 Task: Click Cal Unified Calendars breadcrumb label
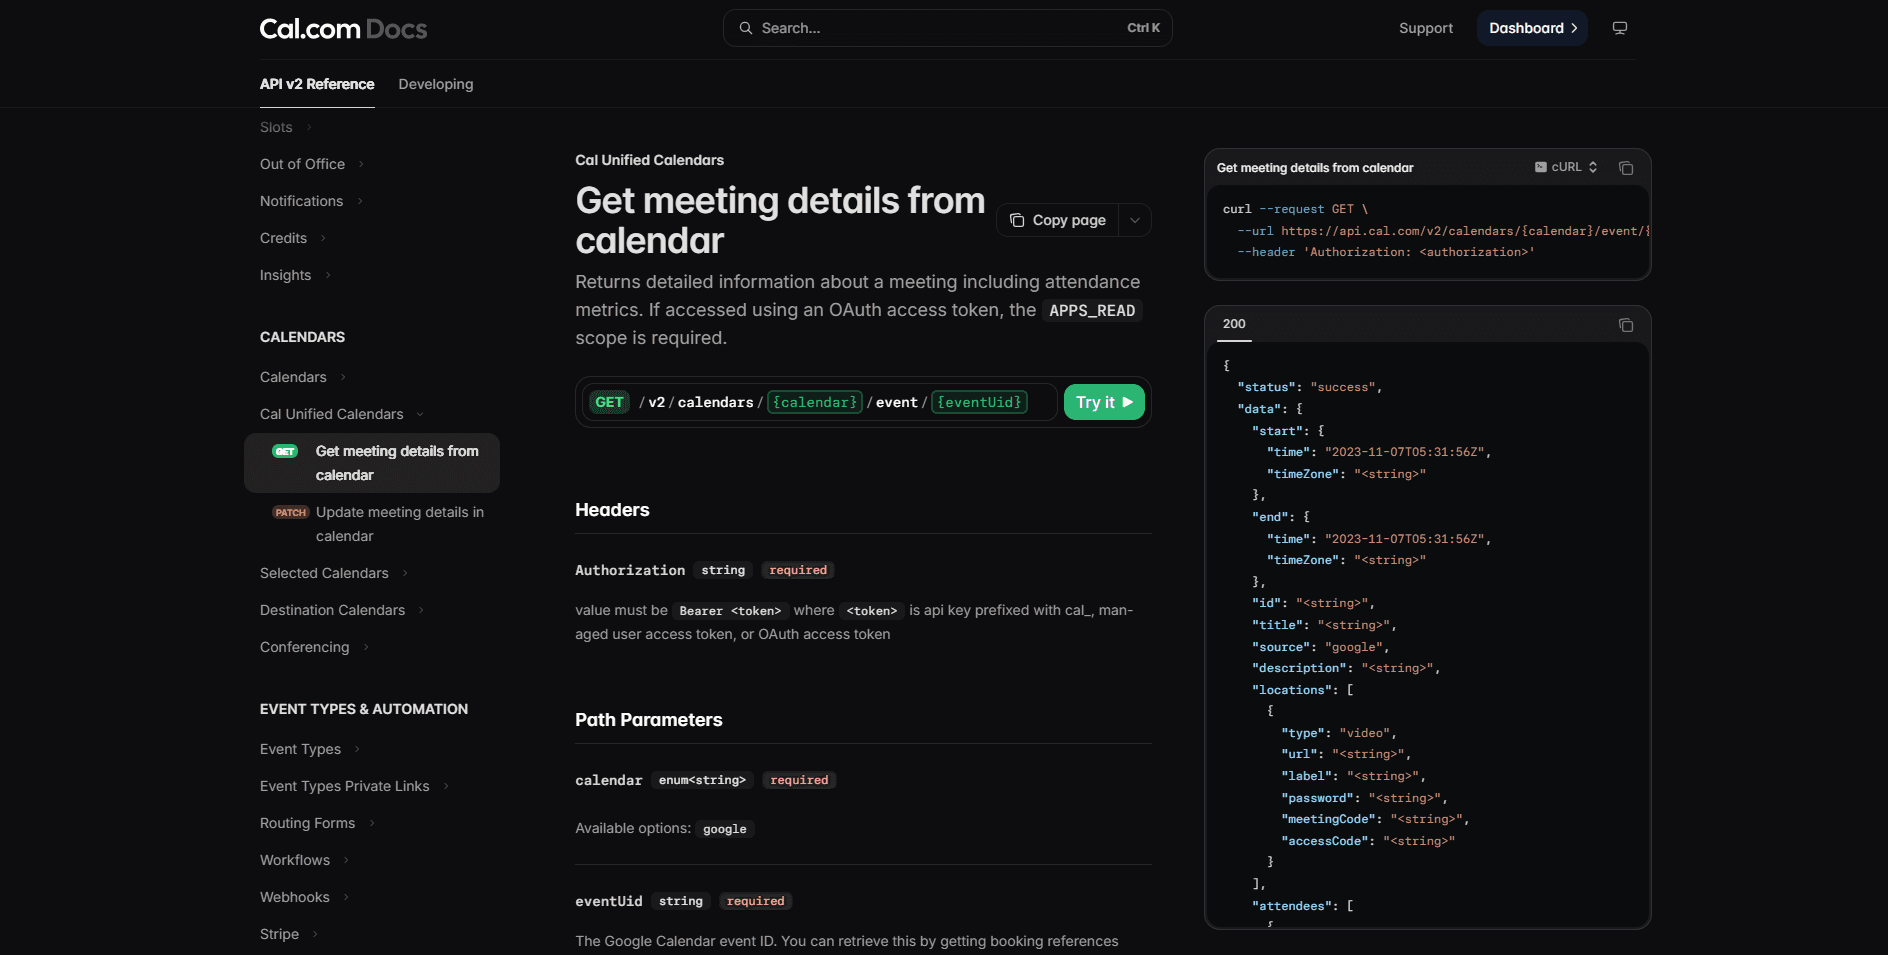[x=649, y=160]
